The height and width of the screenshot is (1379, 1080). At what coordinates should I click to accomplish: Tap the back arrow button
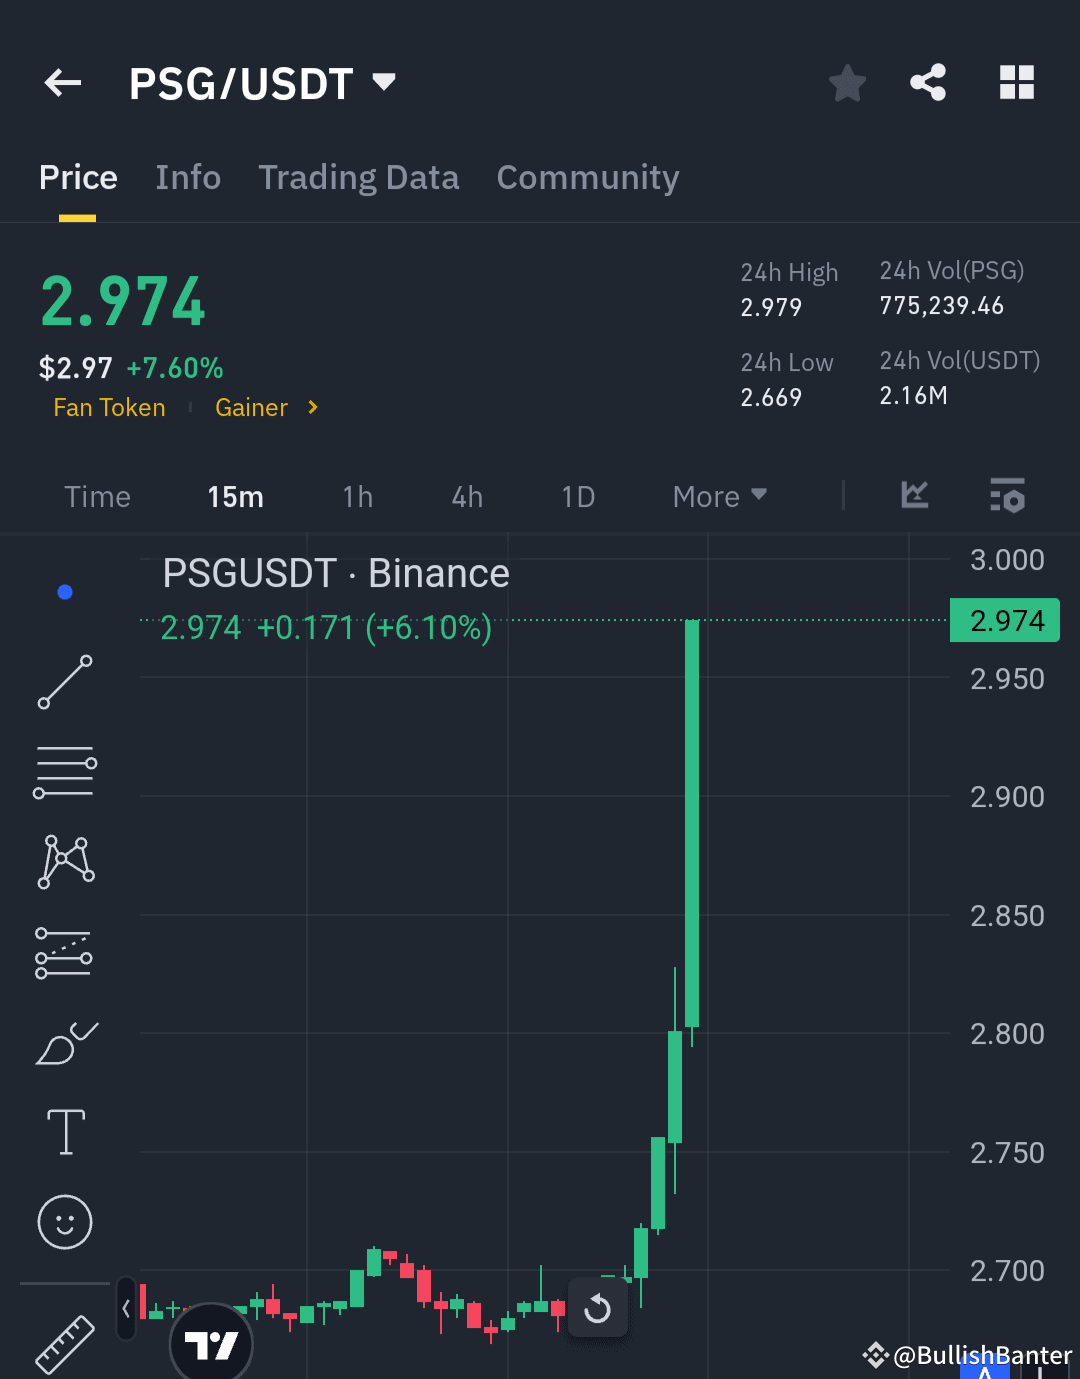[x=63, y=83]
